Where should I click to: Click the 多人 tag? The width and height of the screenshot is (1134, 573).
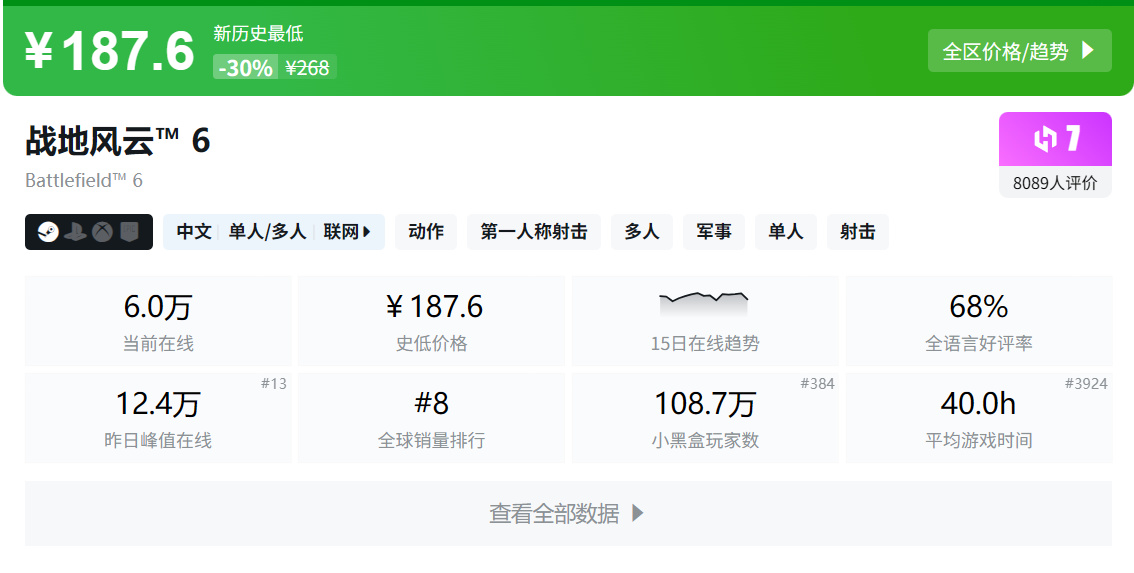(642, 232)
